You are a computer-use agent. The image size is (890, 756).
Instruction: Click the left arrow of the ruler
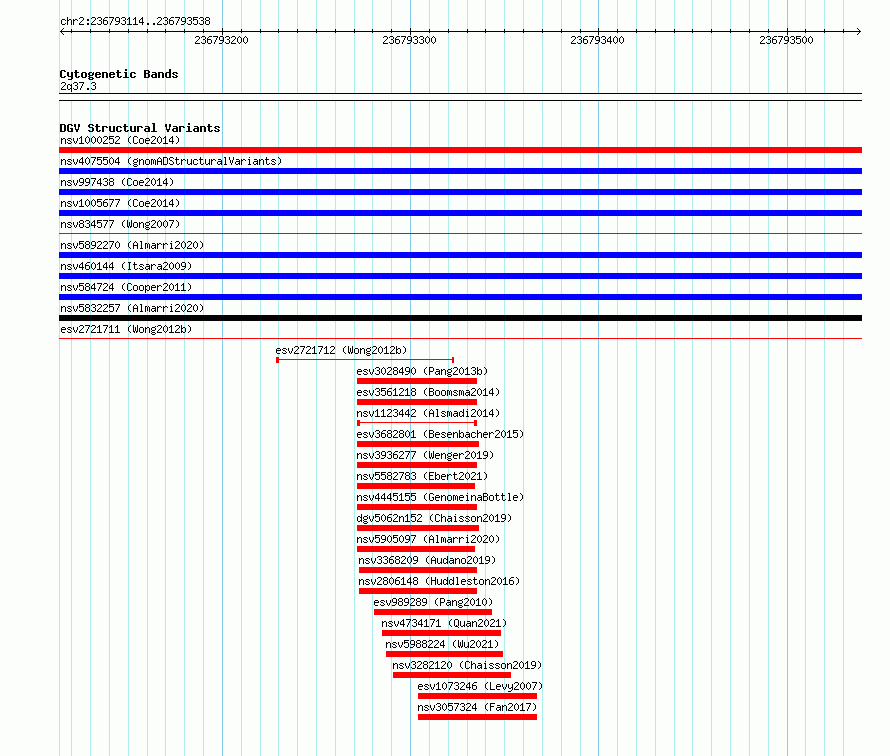tap(62, 32)
